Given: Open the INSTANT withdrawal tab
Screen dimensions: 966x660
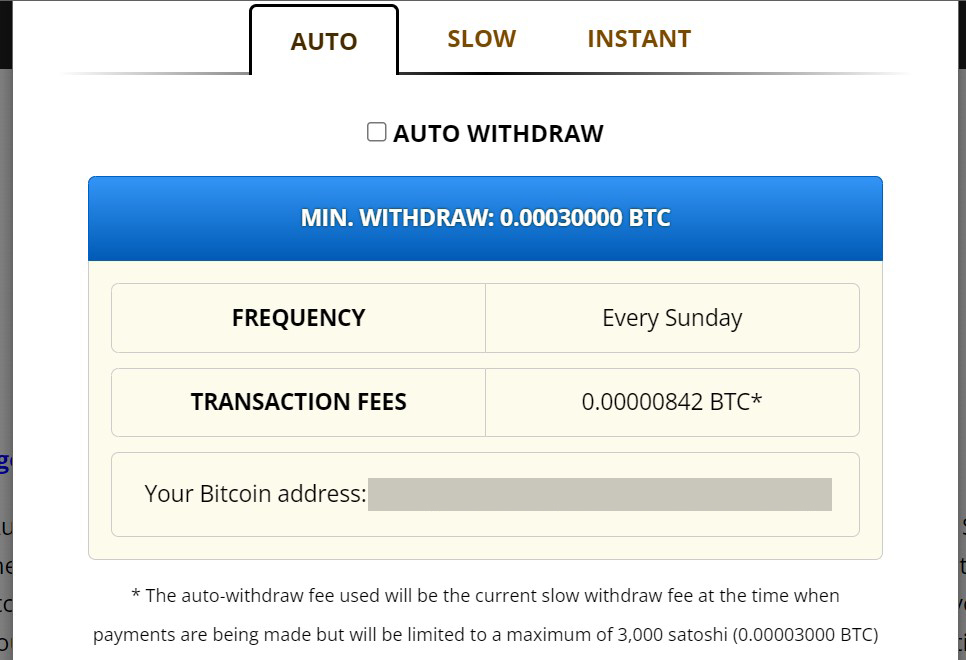Looking at the screenshot, I should tap(638, 38).
